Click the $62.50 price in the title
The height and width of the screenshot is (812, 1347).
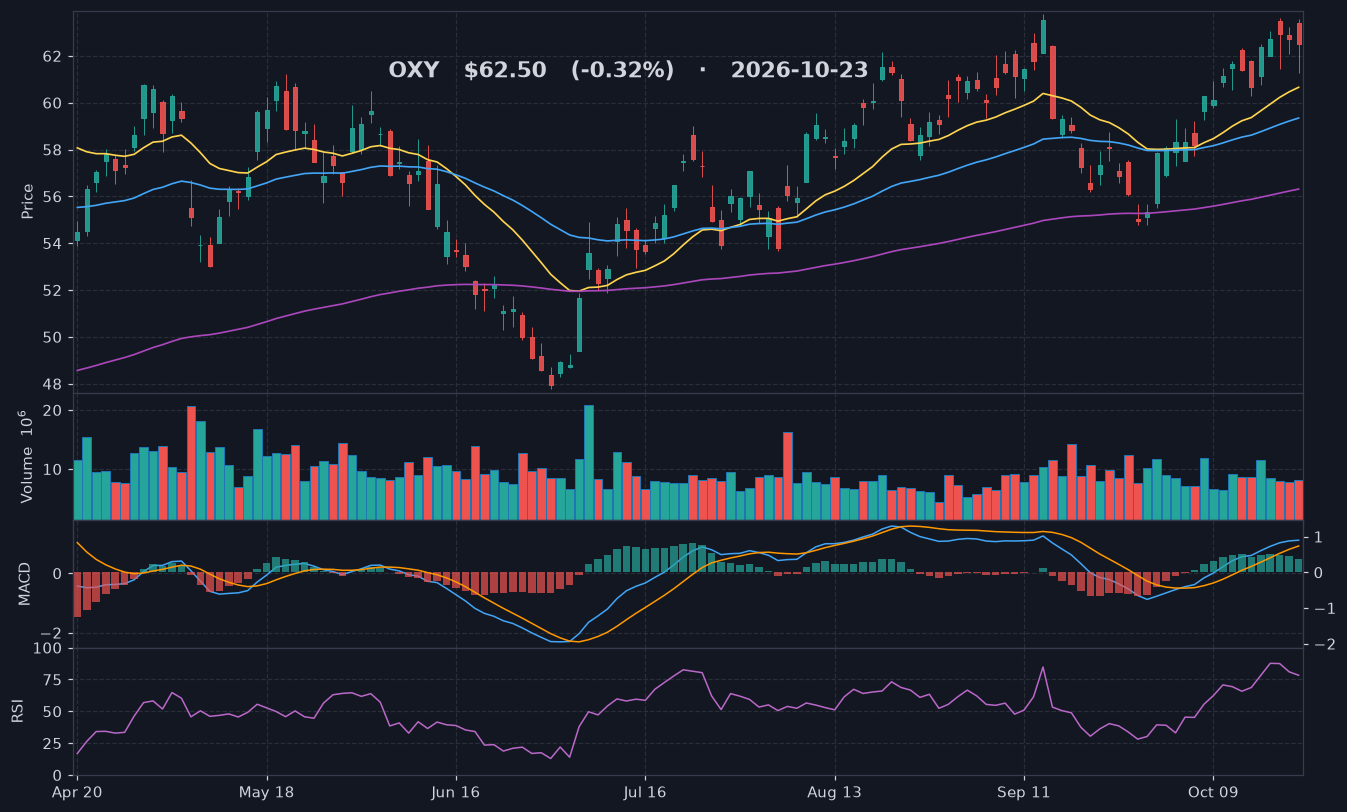click(505, 70)
